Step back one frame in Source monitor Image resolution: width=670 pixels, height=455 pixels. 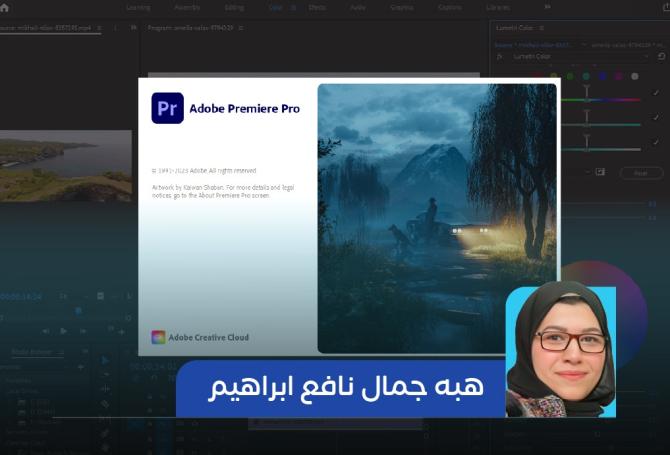[46, 331]
